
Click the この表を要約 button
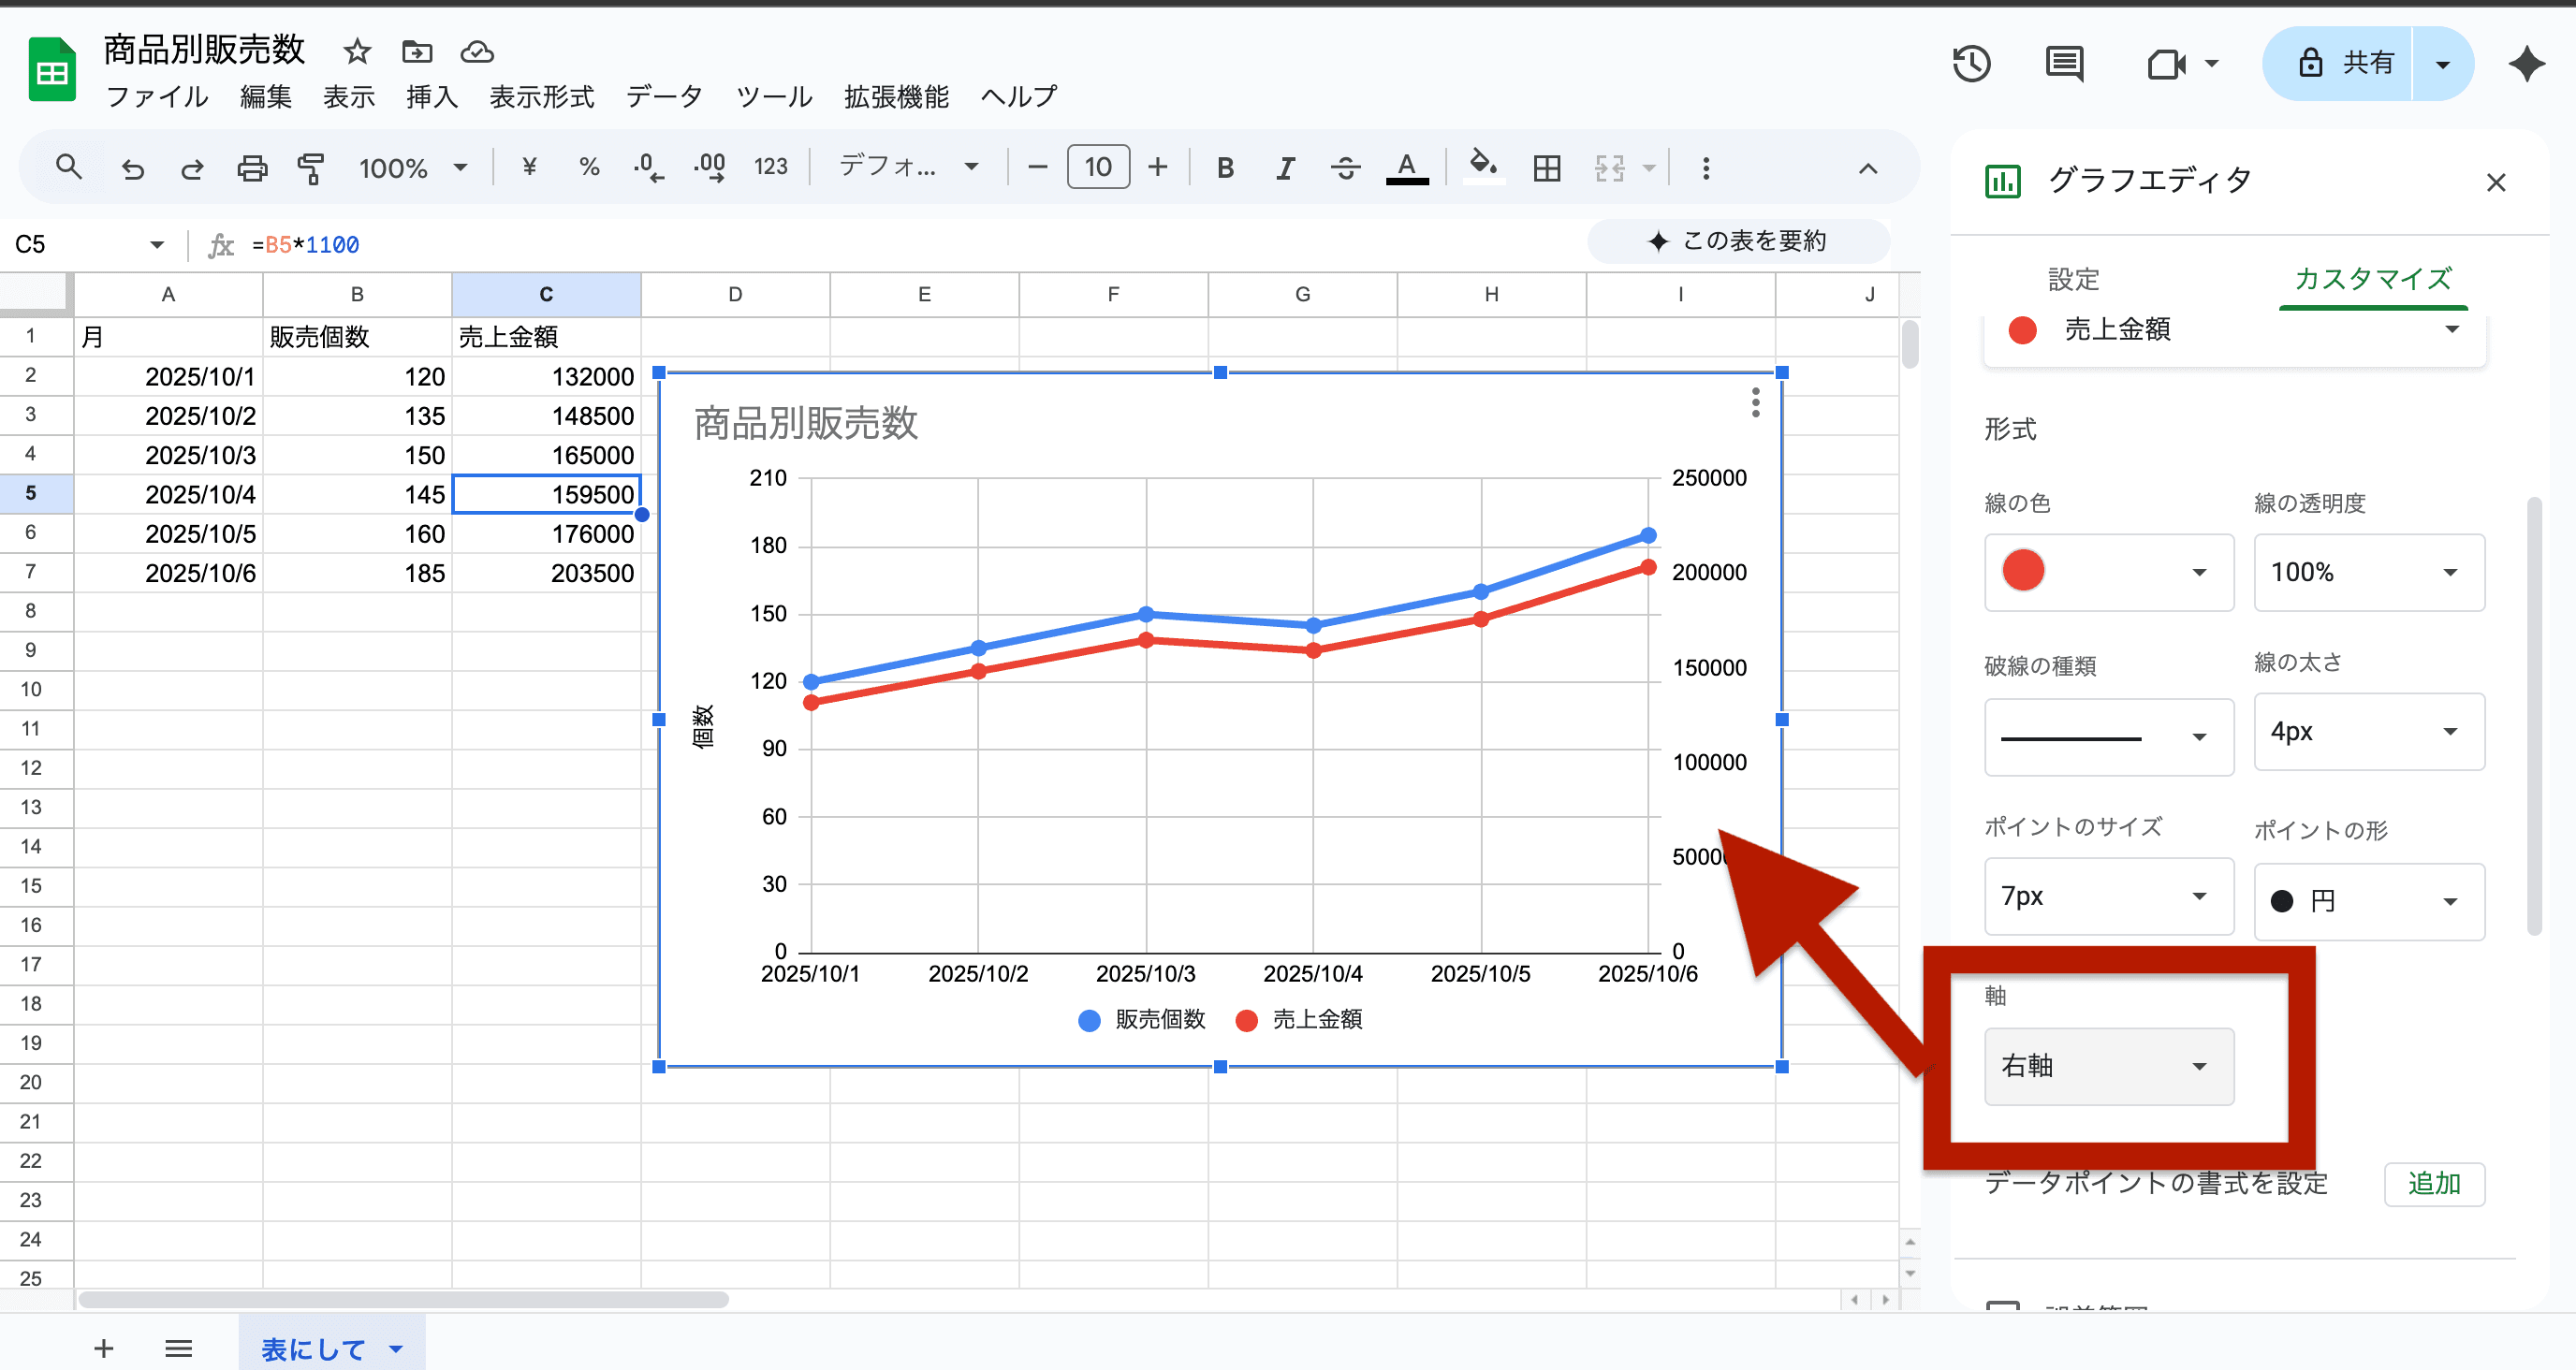(x=1738, y=241)
